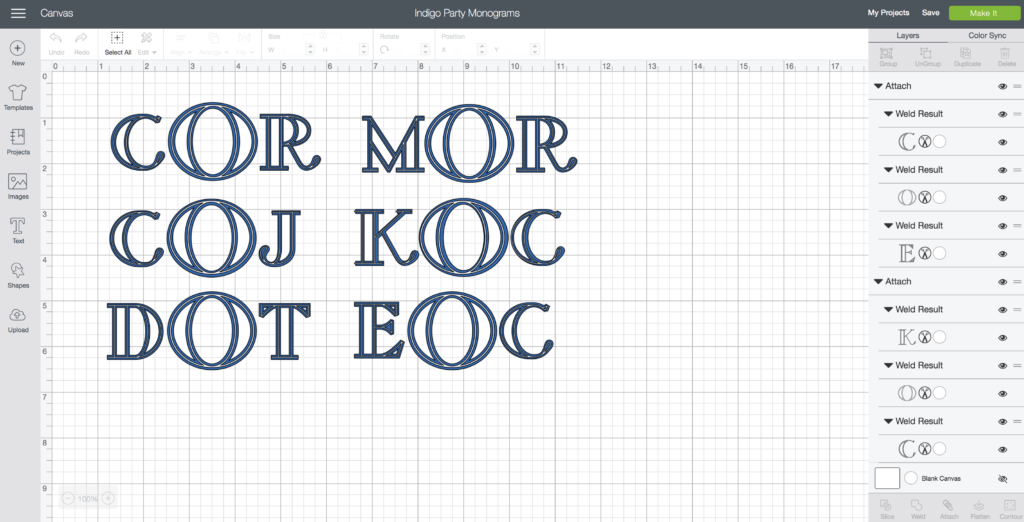Click the Duplicate icon
Viewport: 1024px width, 522px height.
tap(967, 54)
